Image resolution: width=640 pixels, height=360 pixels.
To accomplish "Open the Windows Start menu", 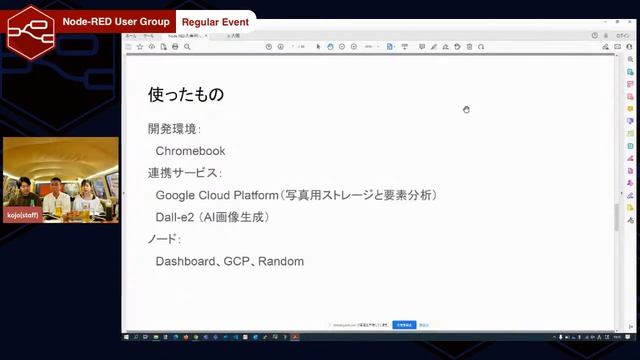I will 126,337.
